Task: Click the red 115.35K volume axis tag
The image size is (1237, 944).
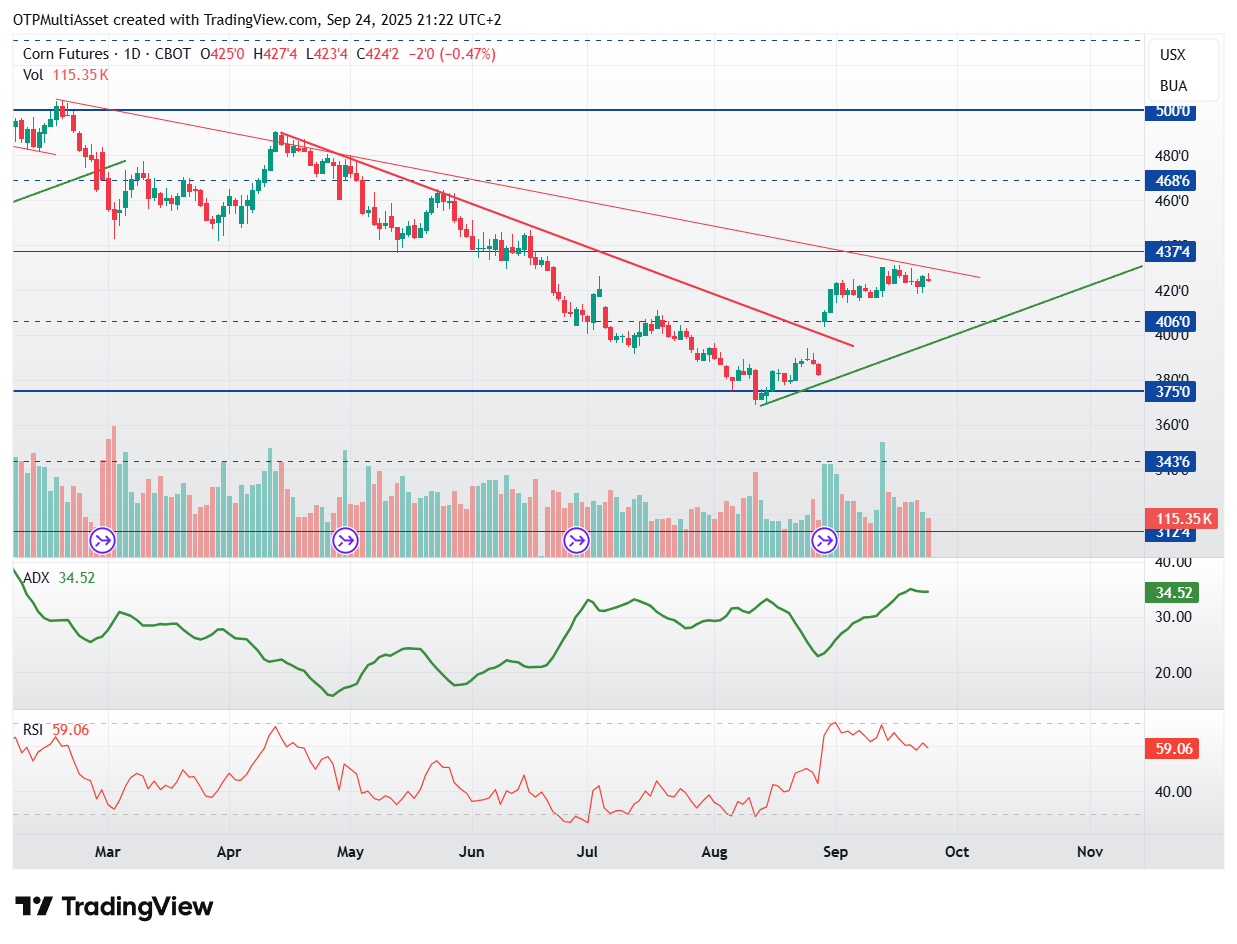Action: (1181, 518)
